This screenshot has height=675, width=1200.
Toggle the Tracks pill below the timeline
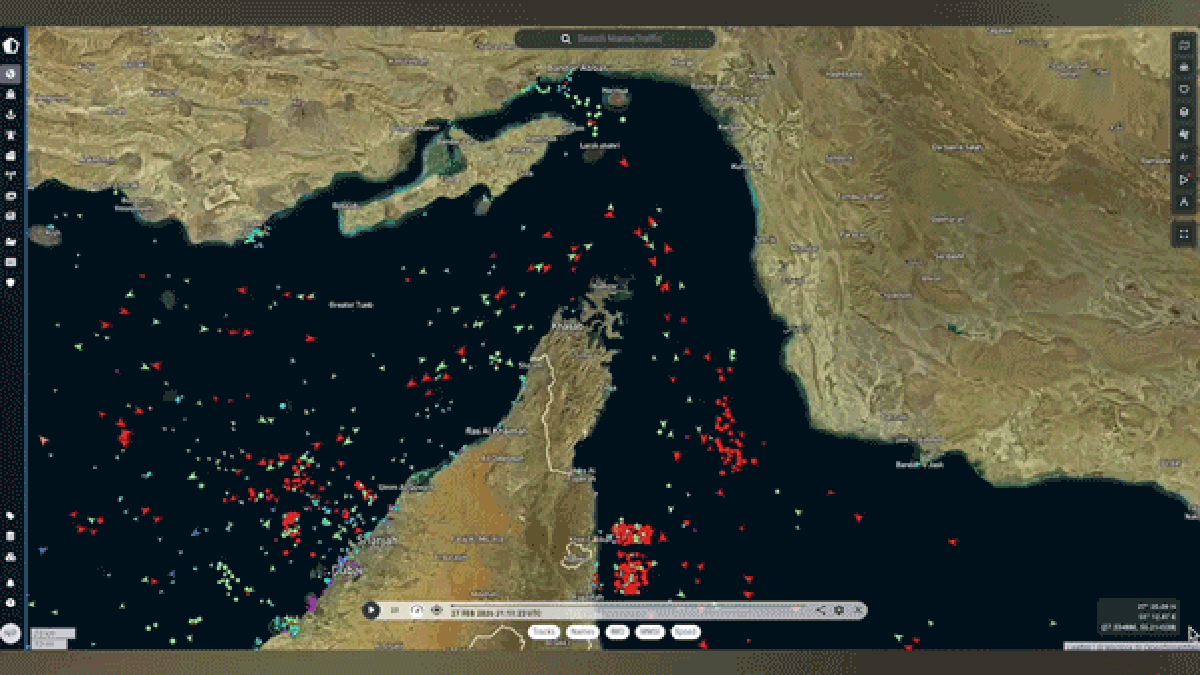pos(545,632)
